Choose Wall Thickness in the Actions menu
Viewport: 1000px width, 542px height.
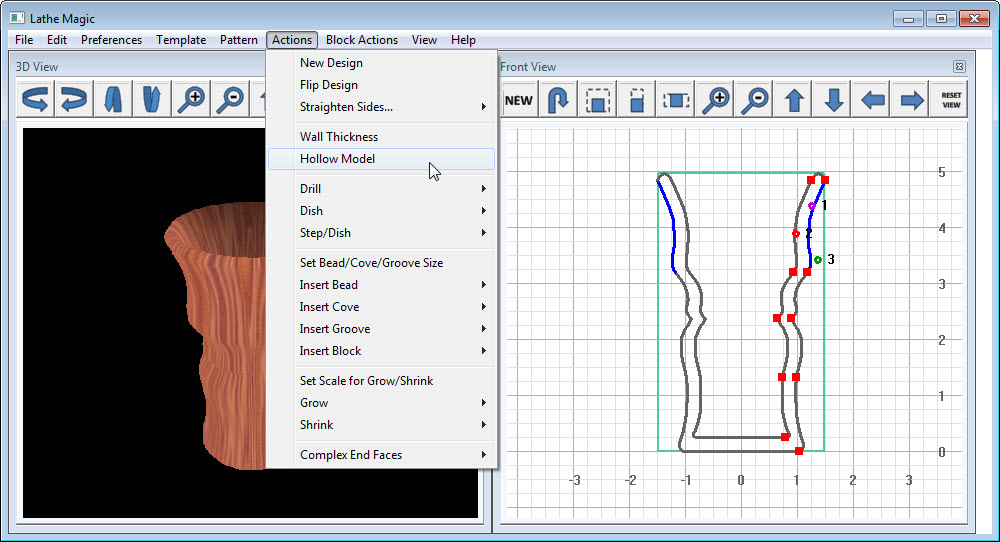point(339,137)
